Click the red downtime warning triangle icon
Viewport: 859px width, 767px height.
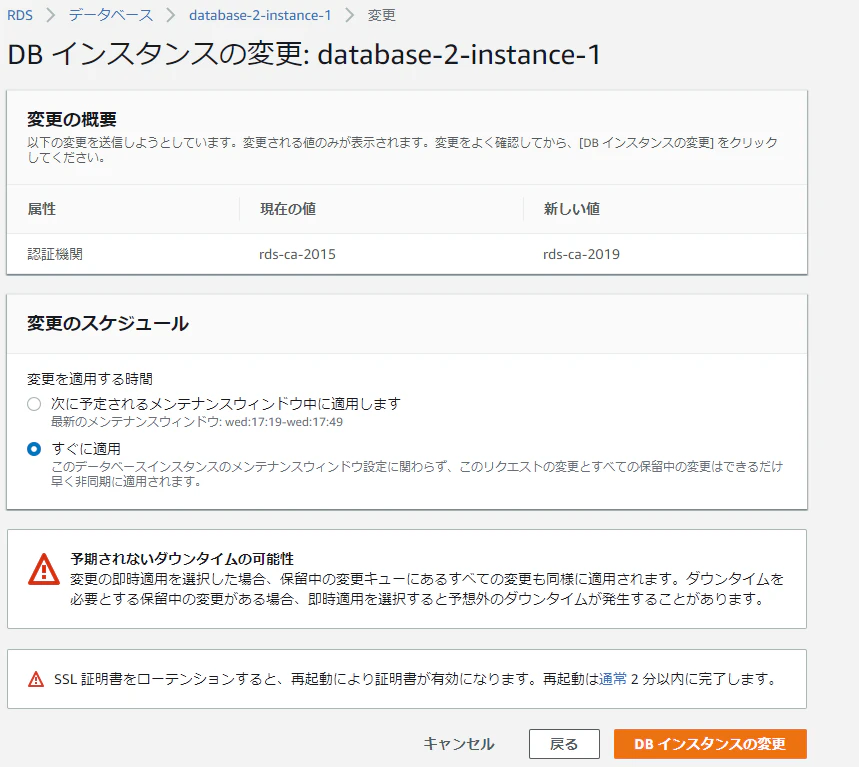[x=44, y=570]
